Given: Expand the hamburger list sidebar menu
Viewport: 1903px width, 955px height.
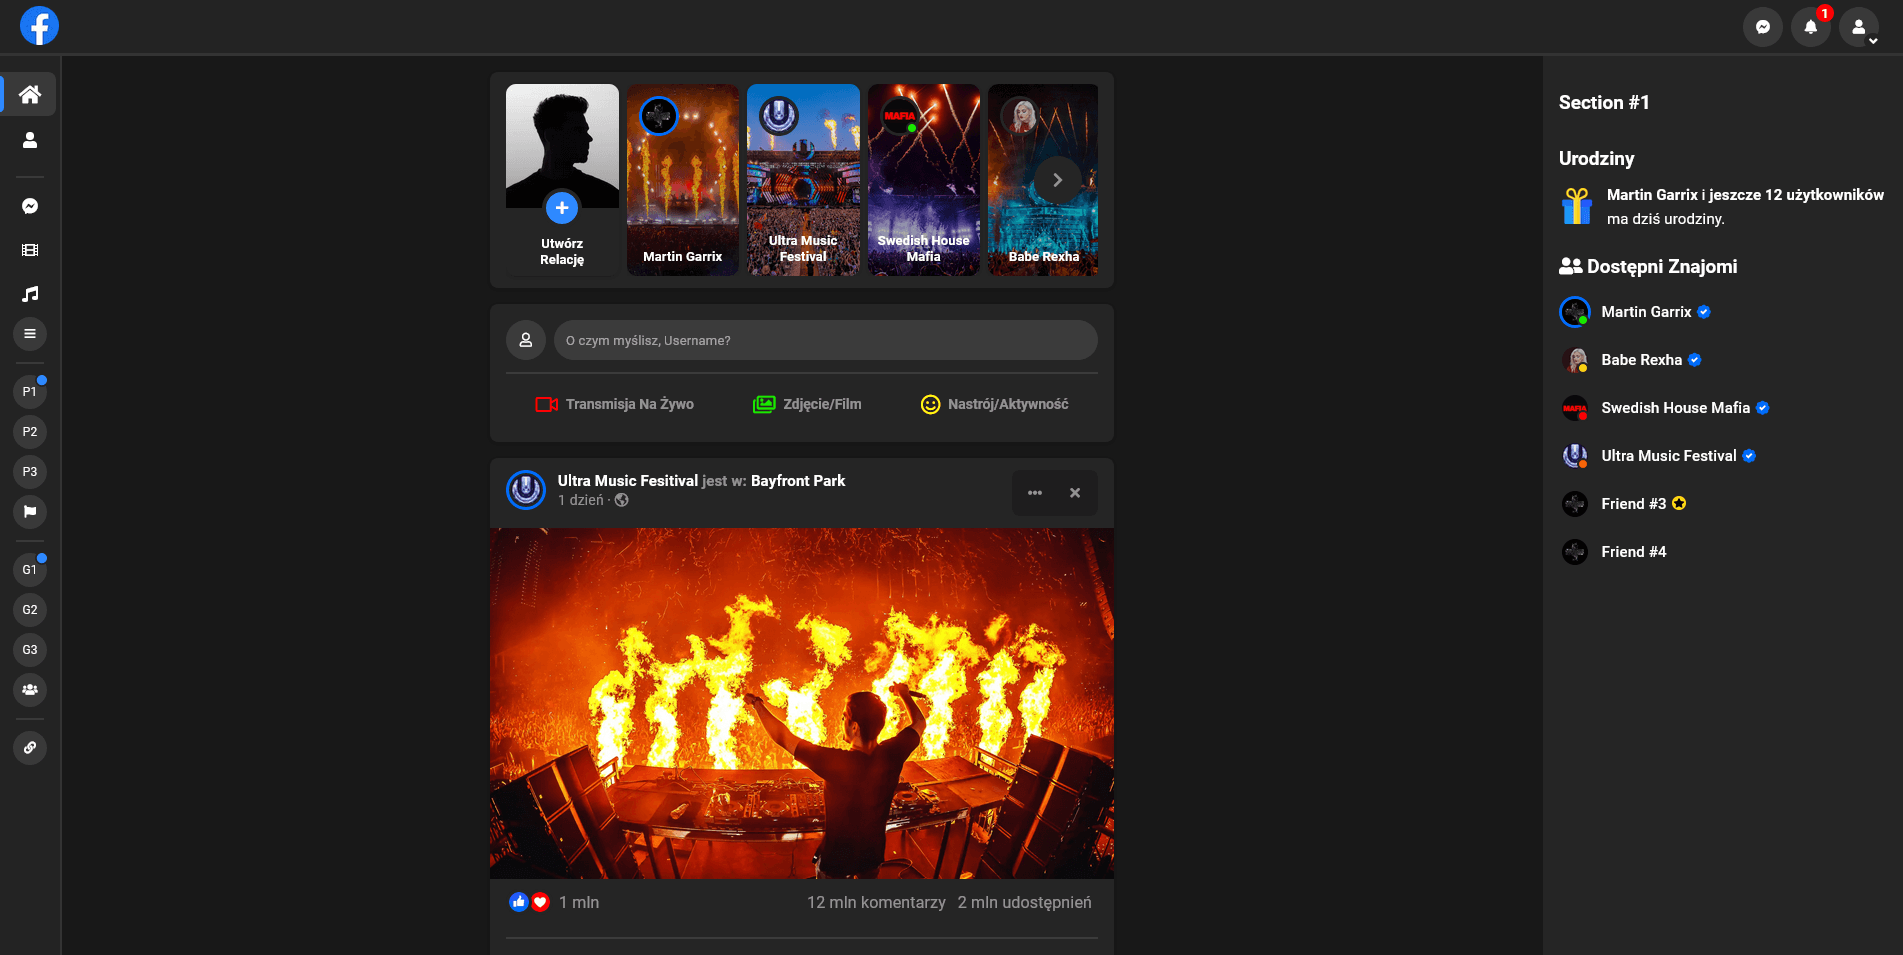Looking at the screenshot, I should click(30, 334).
